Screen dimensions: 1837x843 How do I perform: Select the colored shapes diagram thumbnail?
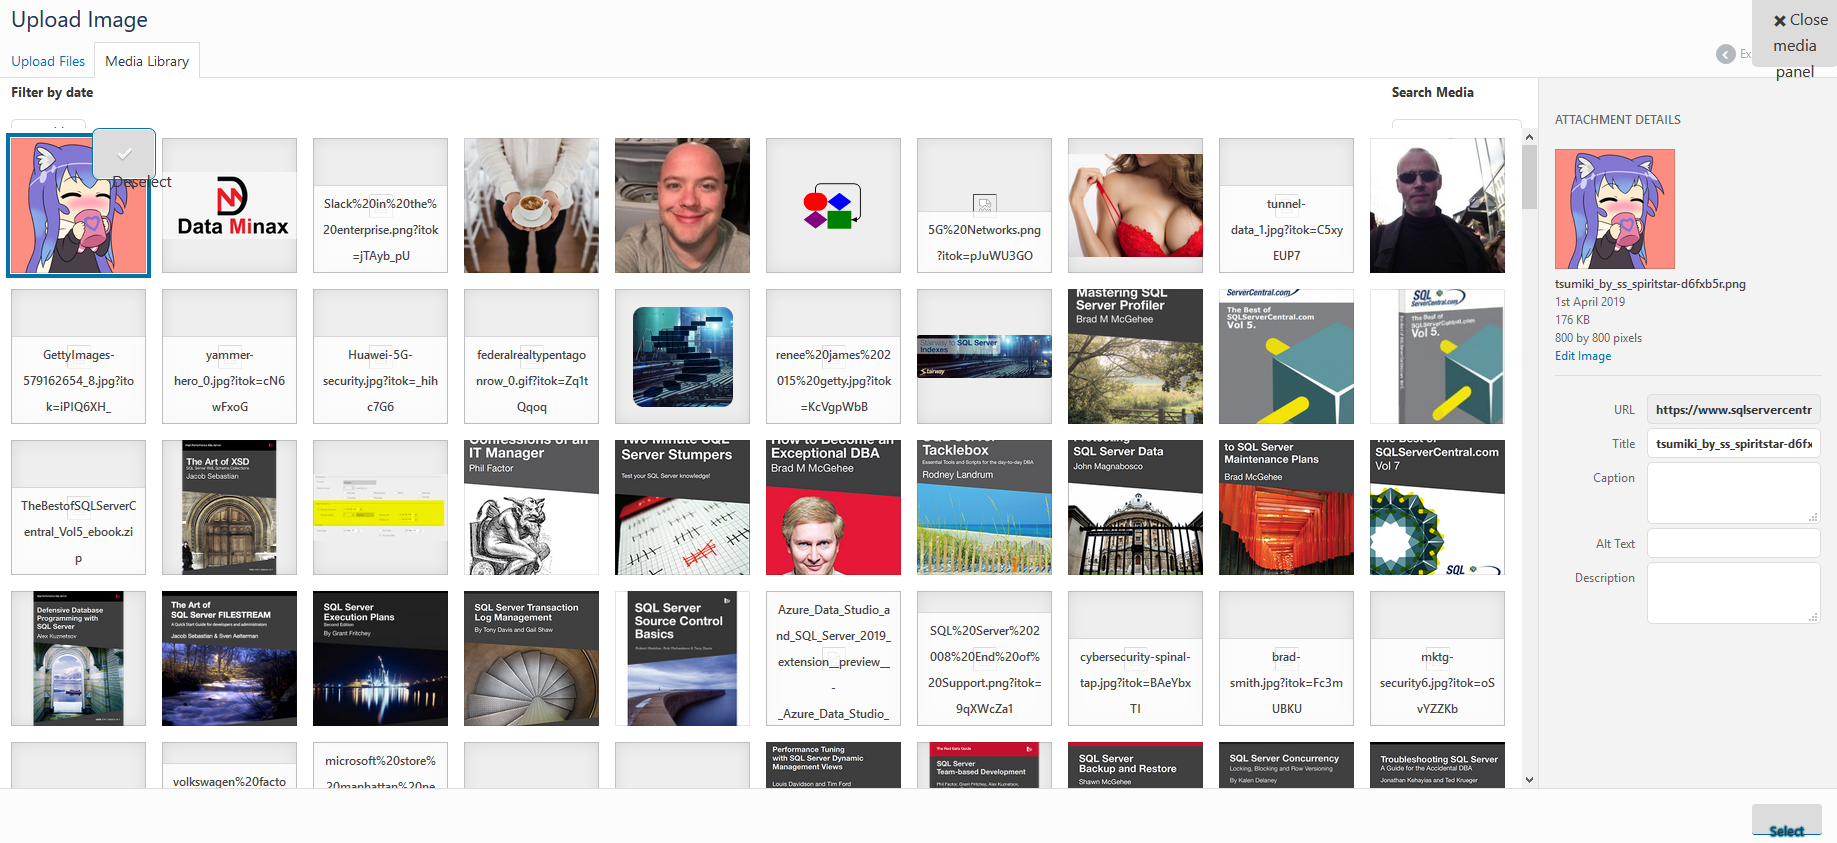point(834,206)
